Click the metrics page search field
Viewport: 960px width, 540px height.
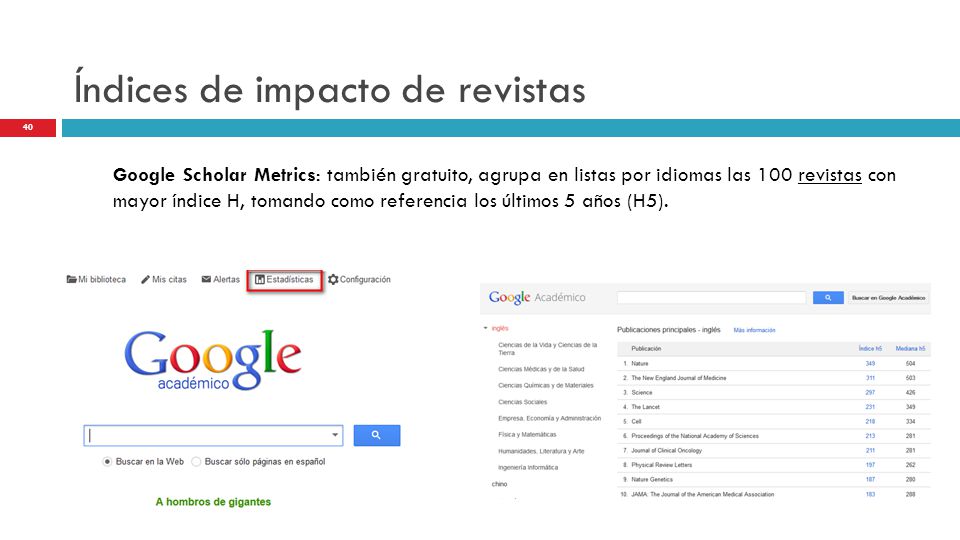(711, 298)
